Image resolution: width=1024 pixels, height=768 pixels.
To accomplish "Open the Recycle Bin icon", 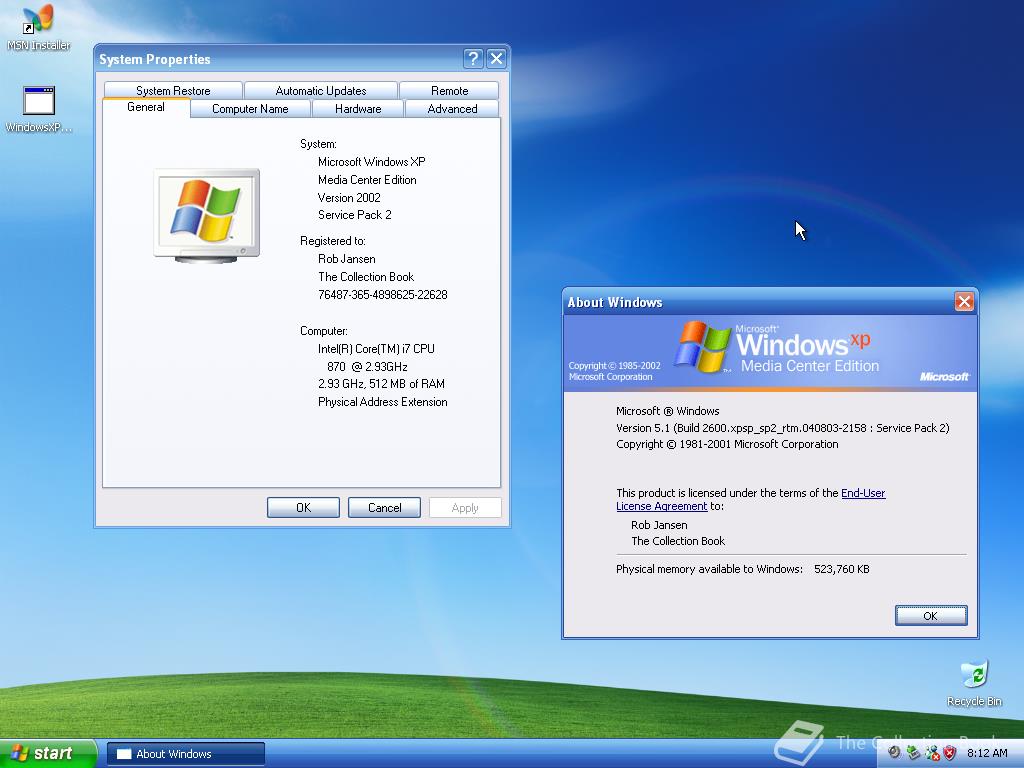I will [x=974, y=683].
